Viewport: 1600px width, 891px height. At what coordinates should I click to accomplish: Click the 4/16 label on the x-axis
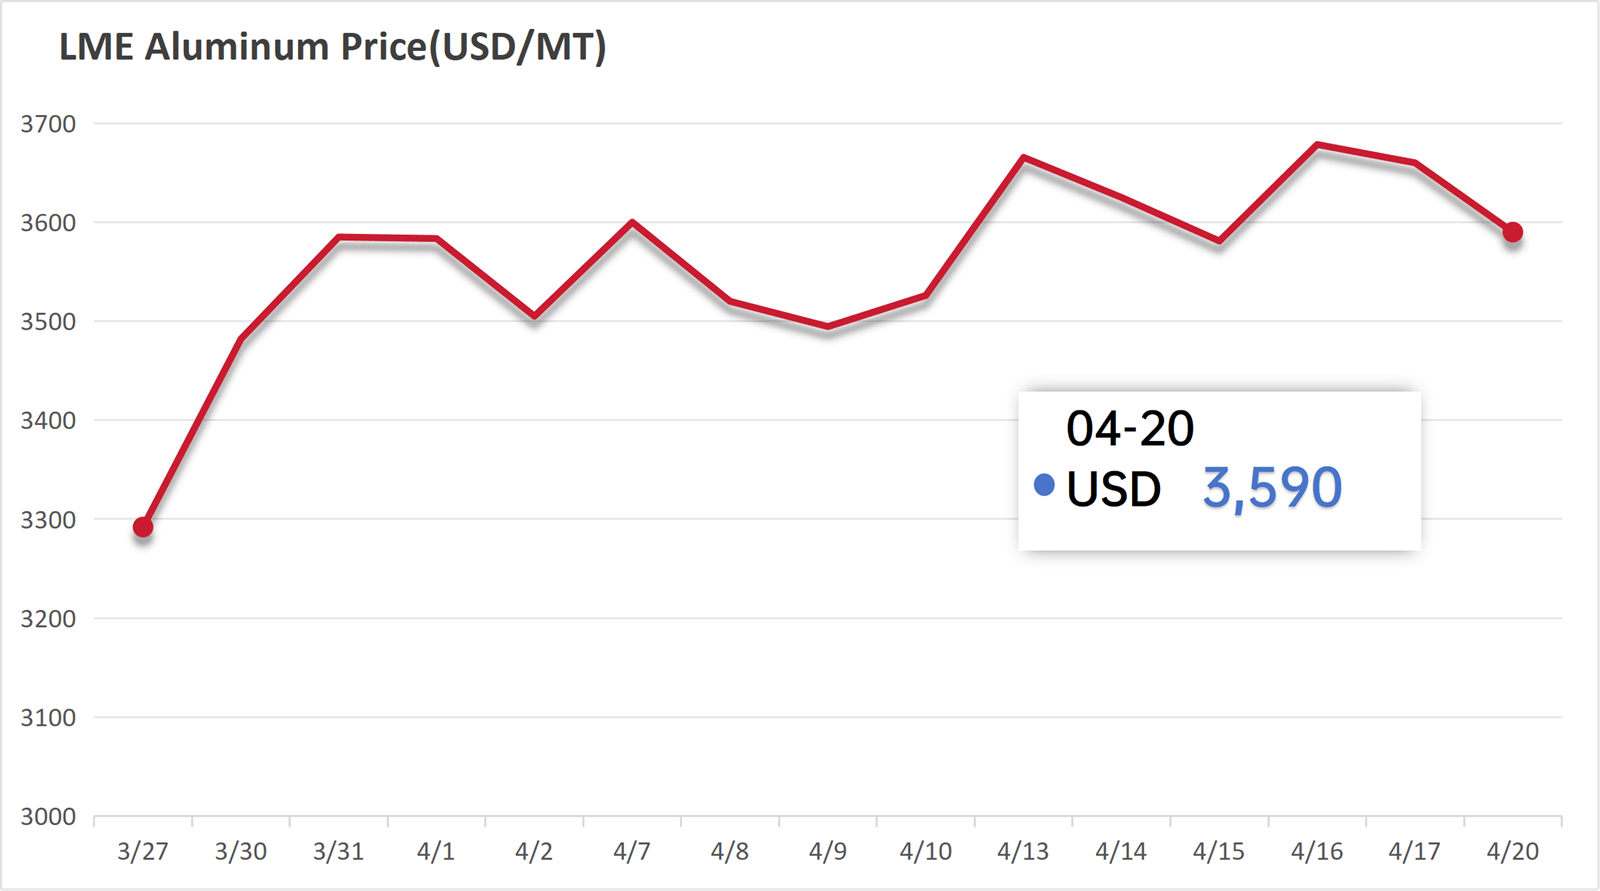pos(1316,852)
